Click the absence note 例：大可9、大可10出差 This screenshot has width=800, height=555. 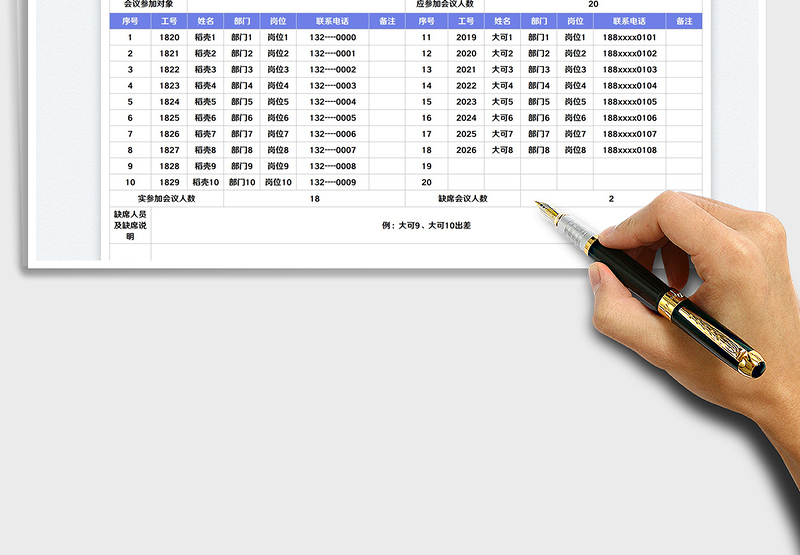[x=427, y=225]
